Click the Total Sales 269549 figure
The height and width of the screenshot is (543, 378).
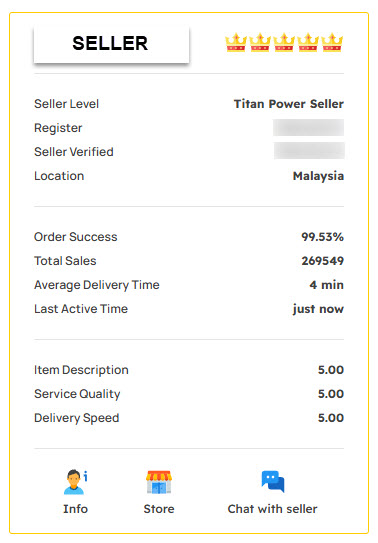click(323, 261)
